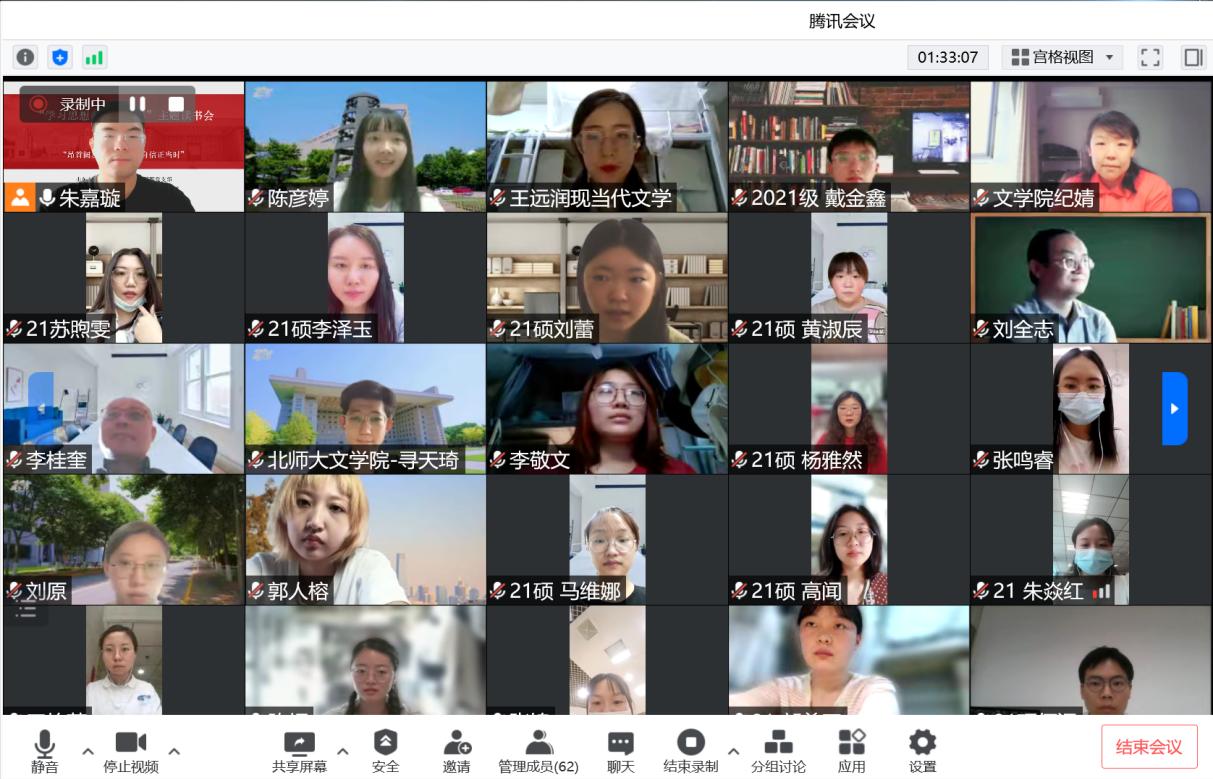Image resolution: width=1213 pixels, height=779 pixels.
Task: Stop the video camera (停止视频)
Action: 131,750
